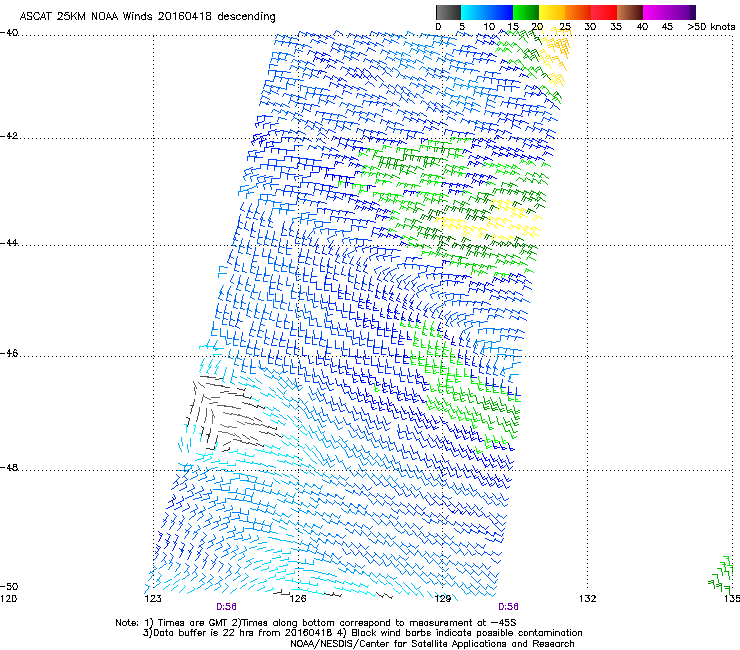Viewport: 740px width, 650px height.
Task: Select the green 15–20 knots color segment
Action: (x=526, y=12)
